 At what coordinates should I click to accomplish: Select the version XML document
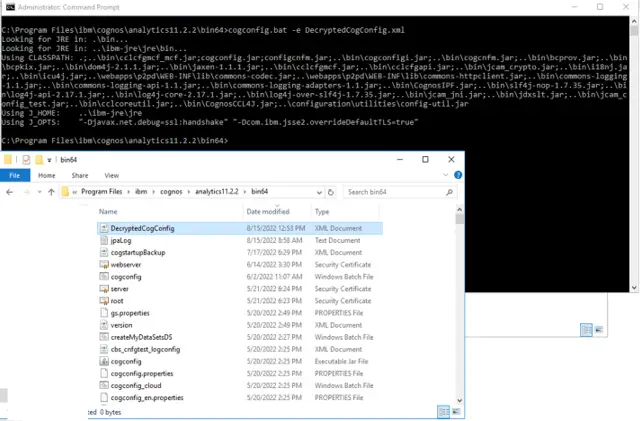pos(240,325)
